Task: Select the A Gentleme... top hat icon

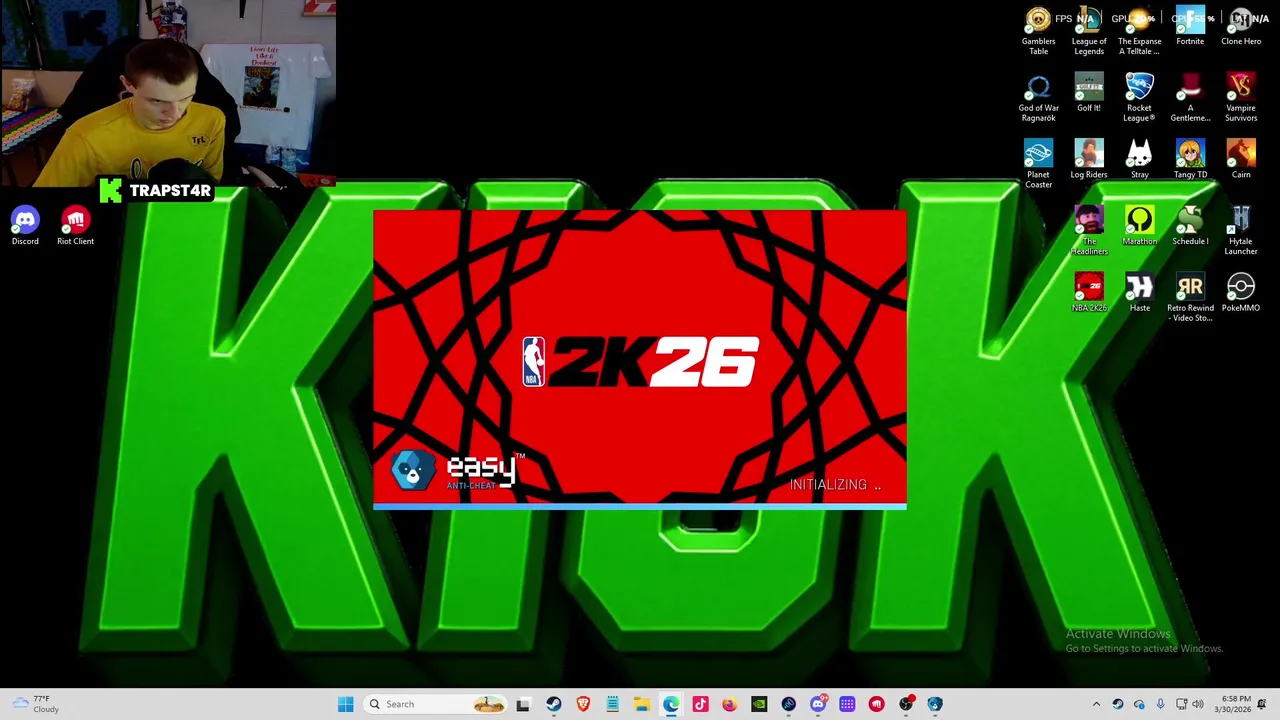Action: tap(1190, 98)
